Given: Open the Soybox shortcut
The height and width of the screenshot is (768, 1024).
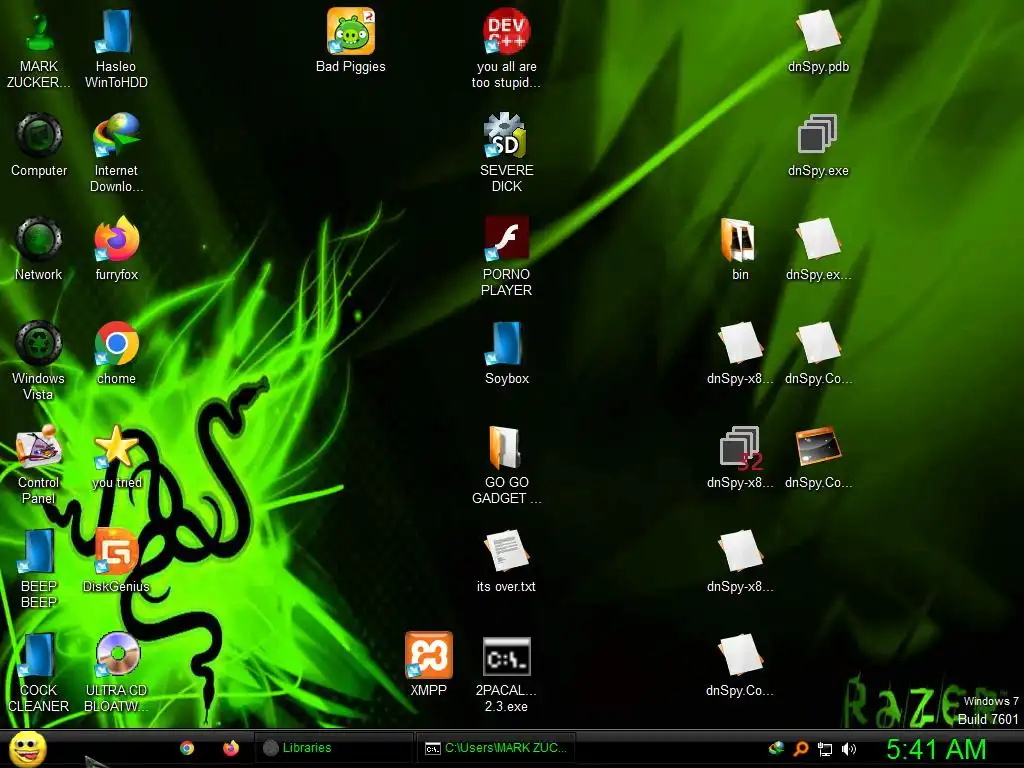Looking at the screenshot, I should coord(506,353).
